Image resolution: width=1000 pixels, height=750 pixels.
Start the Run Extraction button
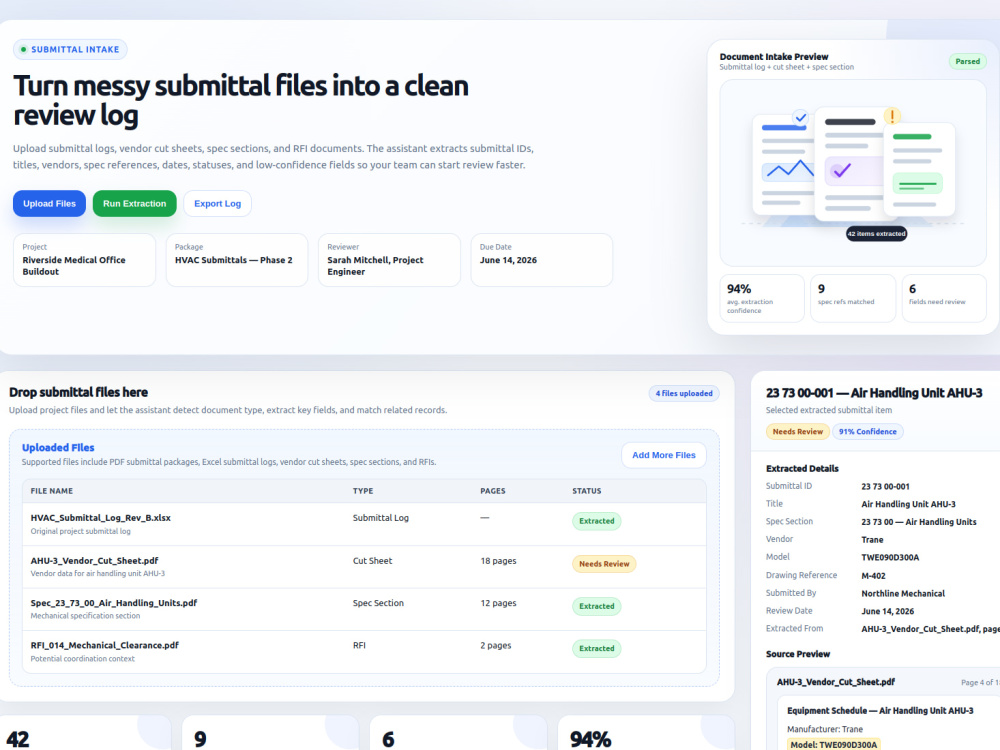(x=135, y=203)
